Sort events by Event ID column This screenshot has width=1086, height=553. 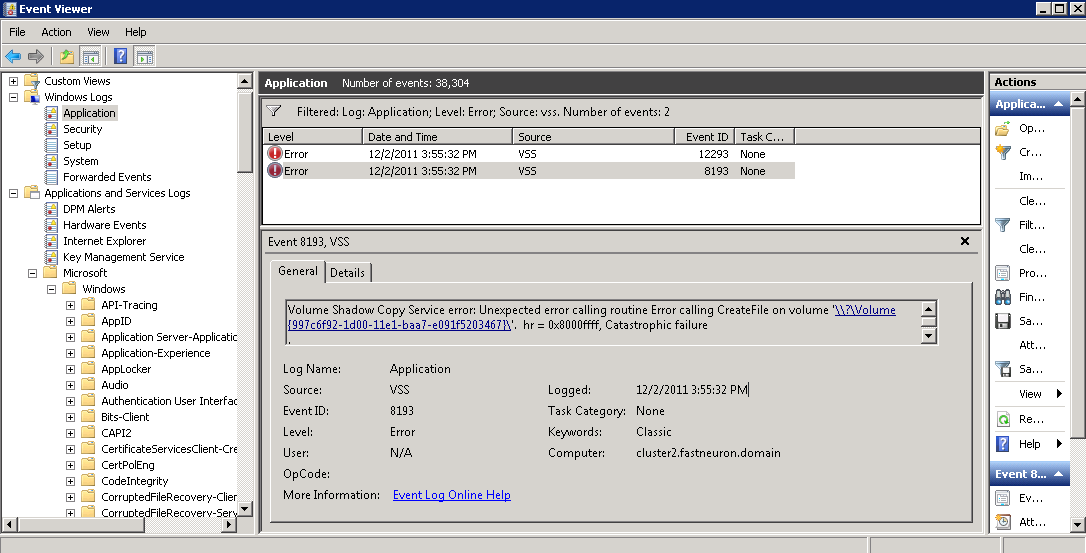pos(704,137)
